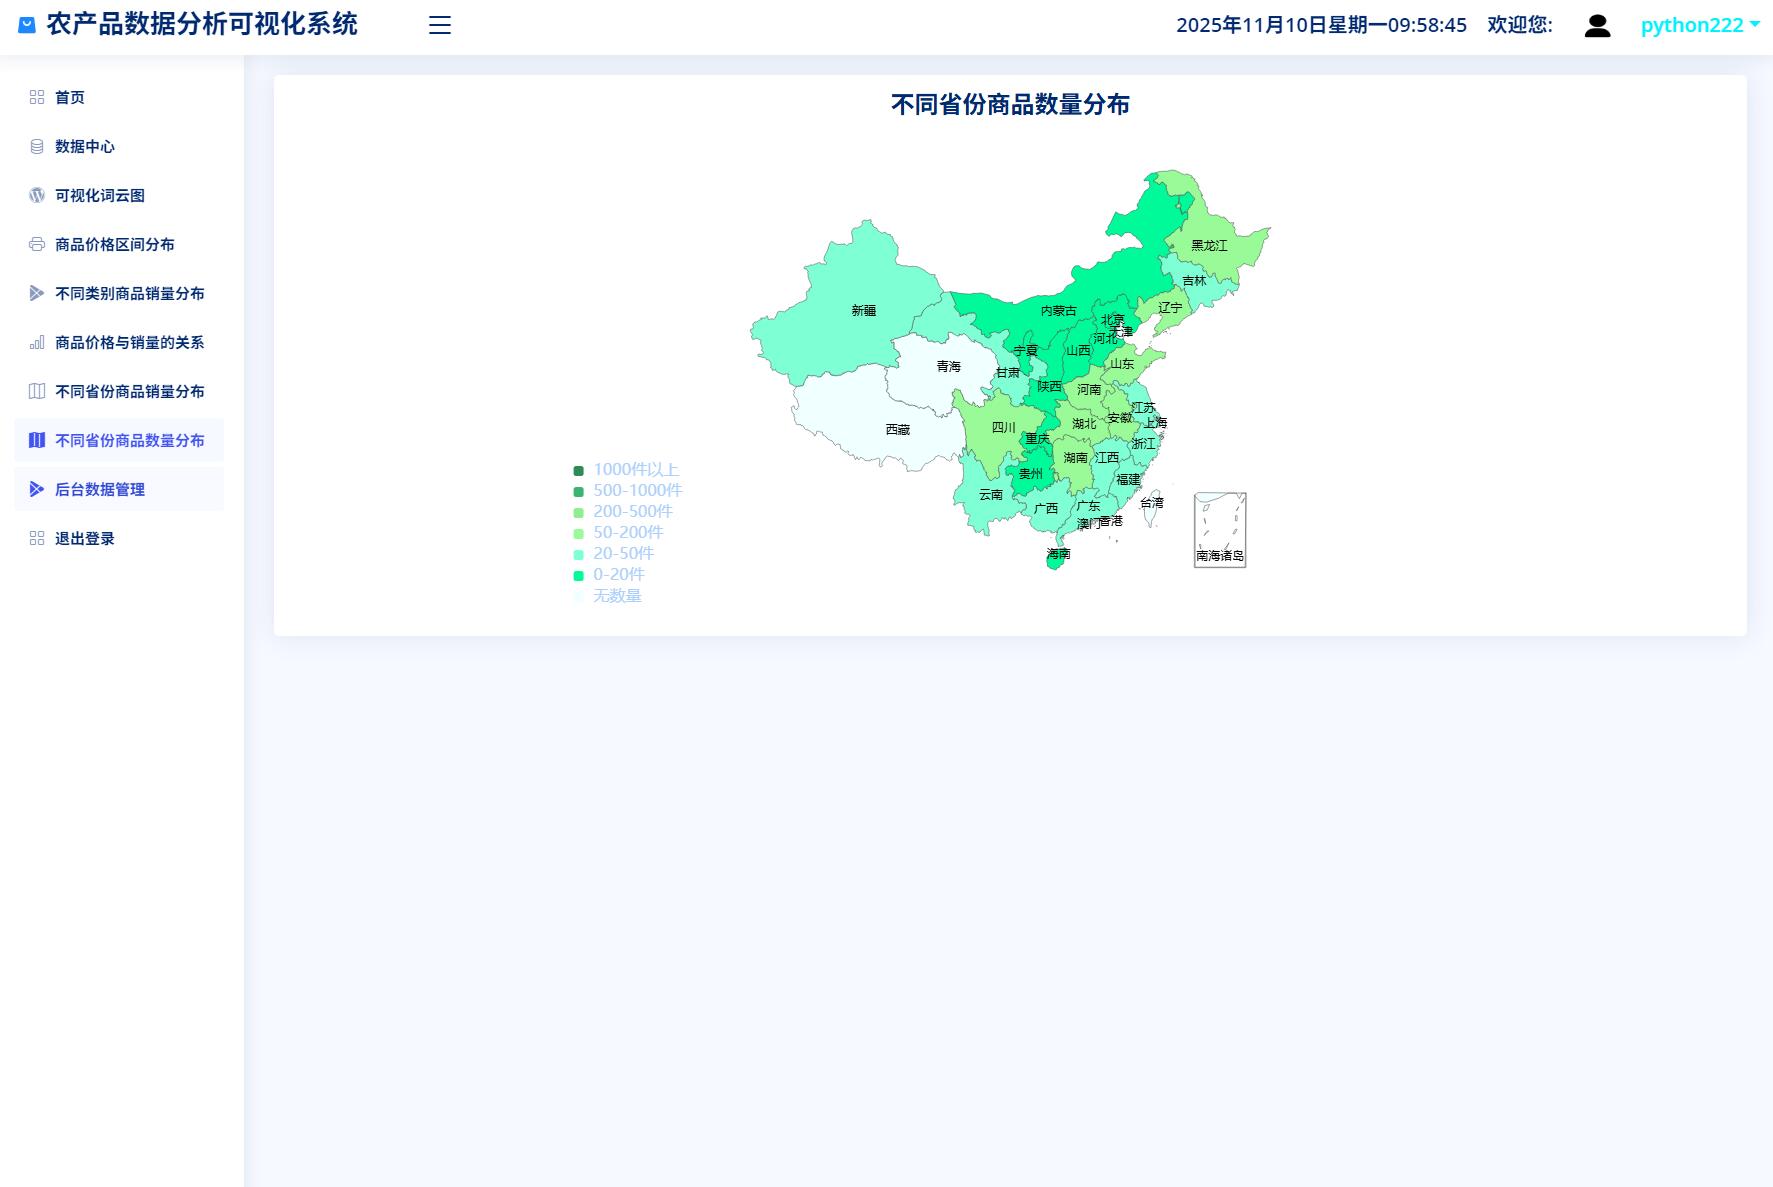Image resolution: width=1773 pixels, height=1187 pixels.
Task: Click the 南海诸岛 inset box
Action: pos(1220,530)
